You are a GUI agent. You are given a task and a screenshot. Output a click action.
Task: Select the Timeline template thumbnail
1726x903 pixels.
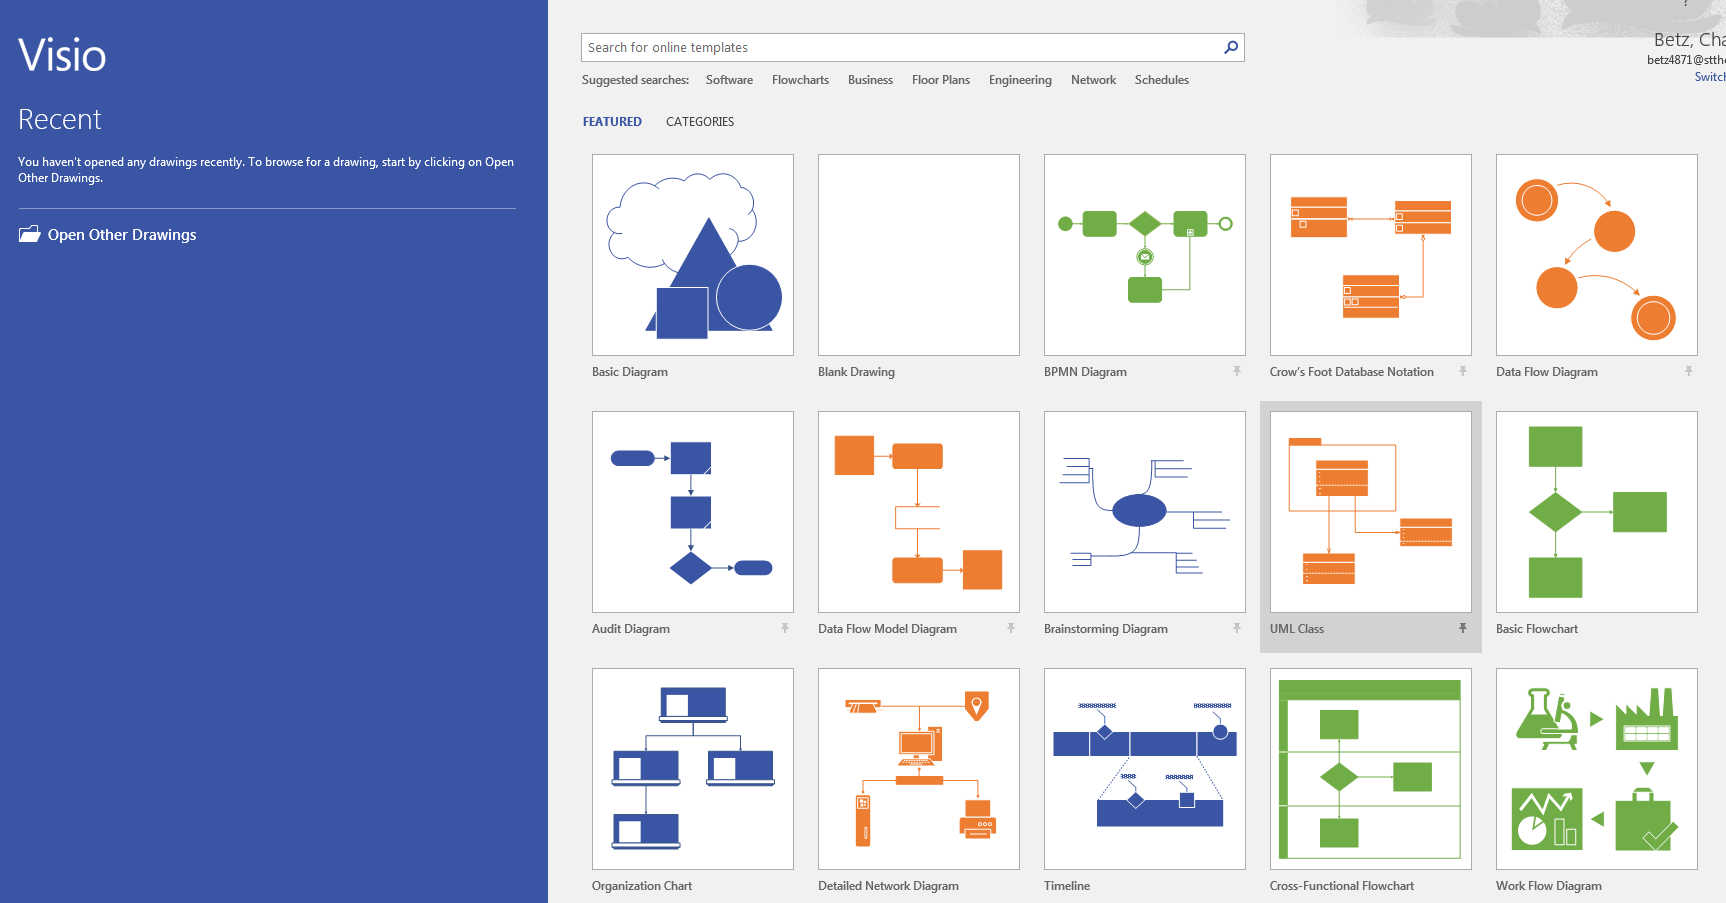(1145, 769)
